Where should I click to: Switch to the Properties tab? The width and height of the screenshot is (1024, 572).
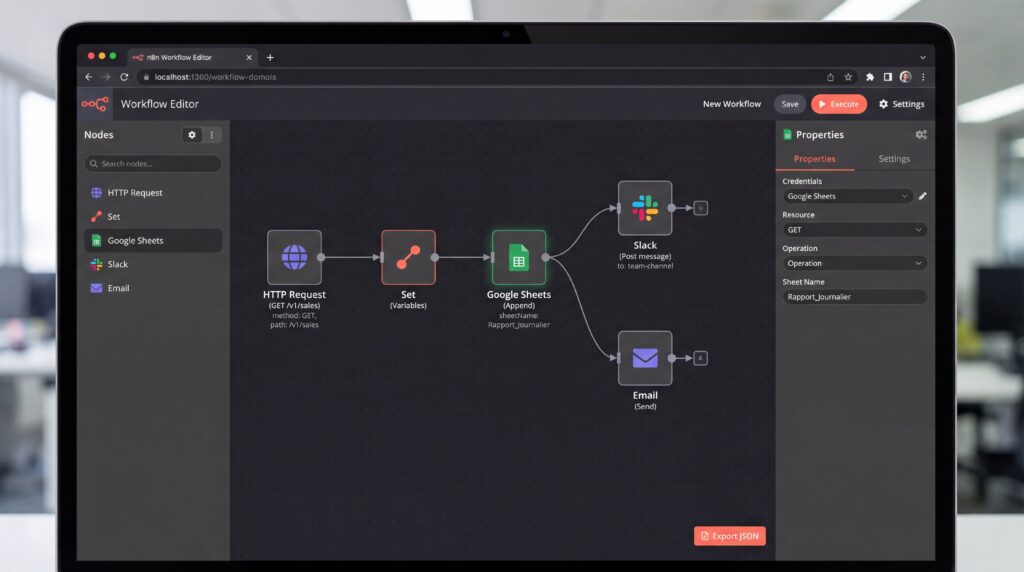pos(814,159)
